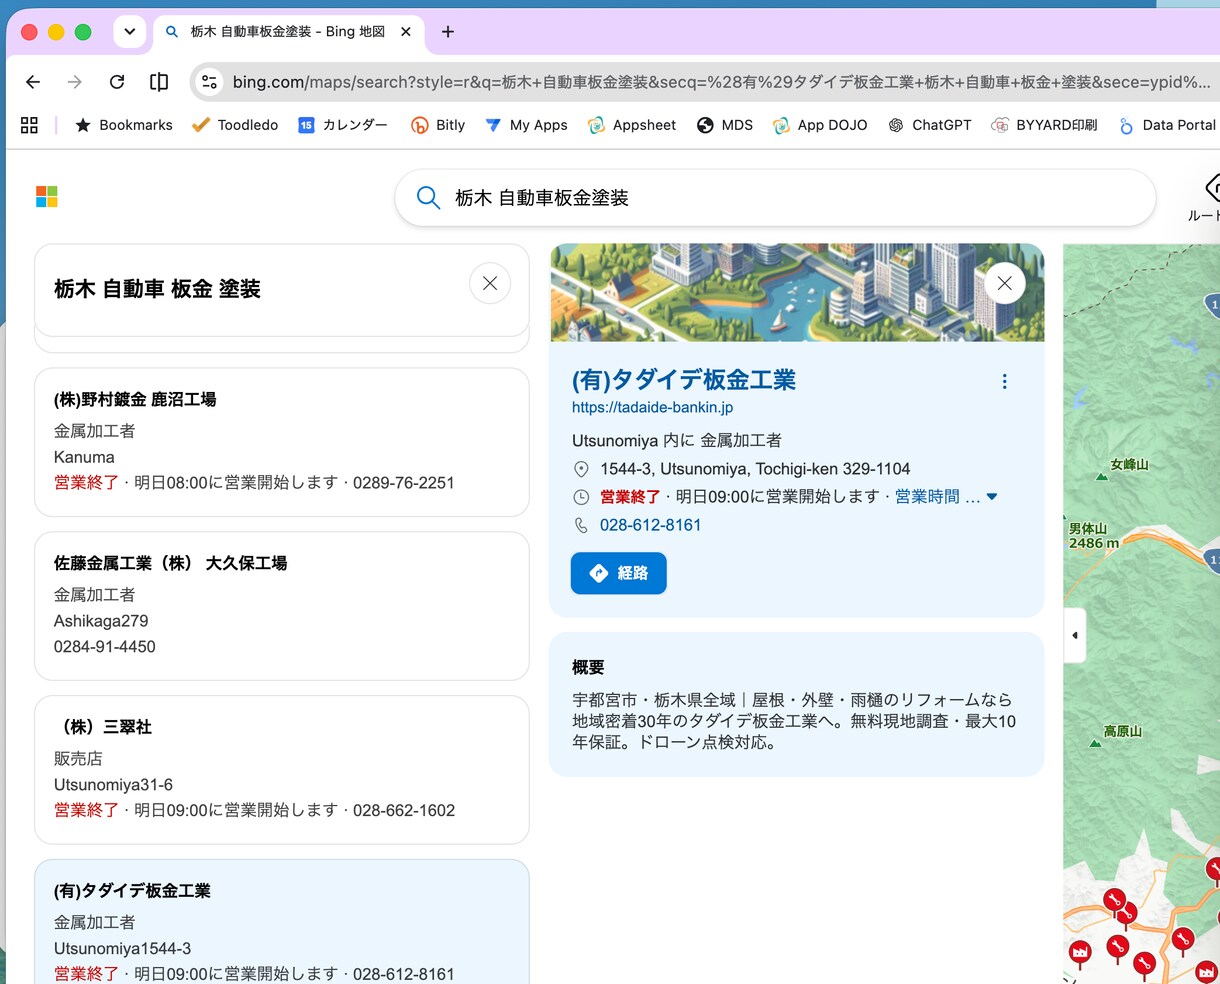The width and height of the screenshot is (1220, 984).
Task: Toggle the browser side panel icon
Action: click(159, 82)
